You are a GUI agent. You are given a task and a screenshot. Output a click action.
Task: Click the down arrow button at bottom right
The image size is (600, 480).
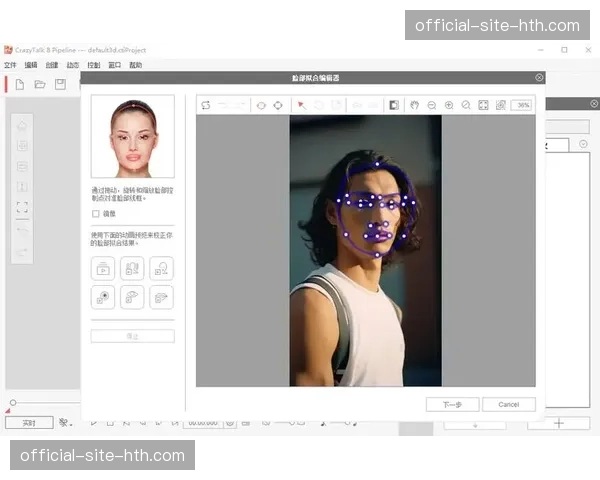pos(475,425)
